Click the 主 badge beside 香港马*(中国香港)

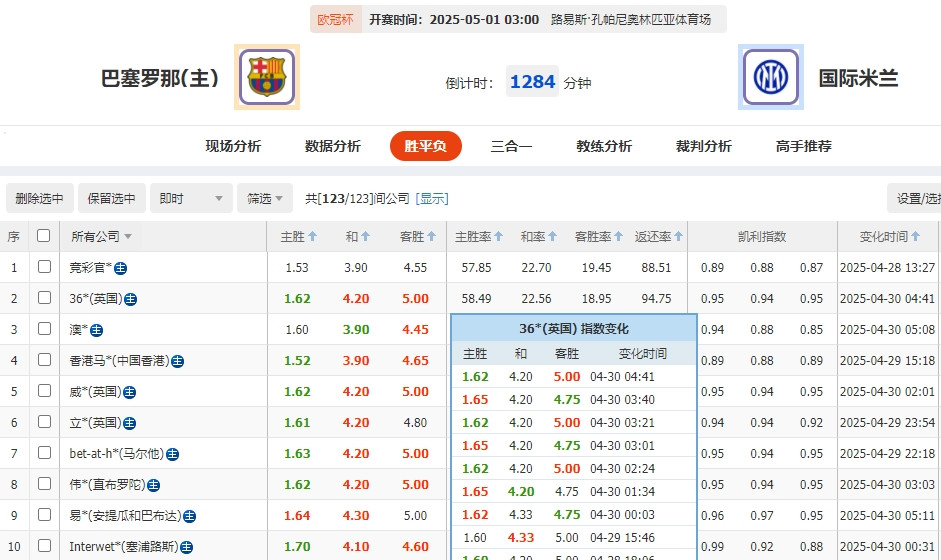pyautogui.click(x=178, y=361)
